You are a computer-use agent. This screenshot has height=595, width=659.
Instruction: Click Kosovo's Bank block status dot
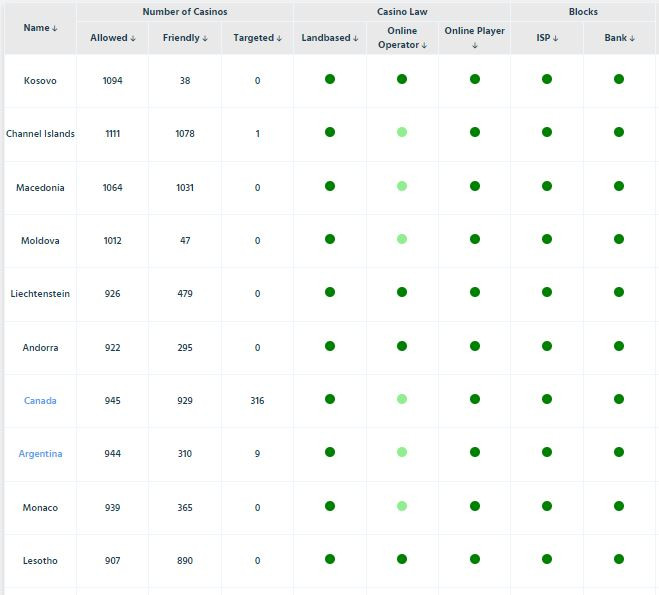tap(619, 79)
